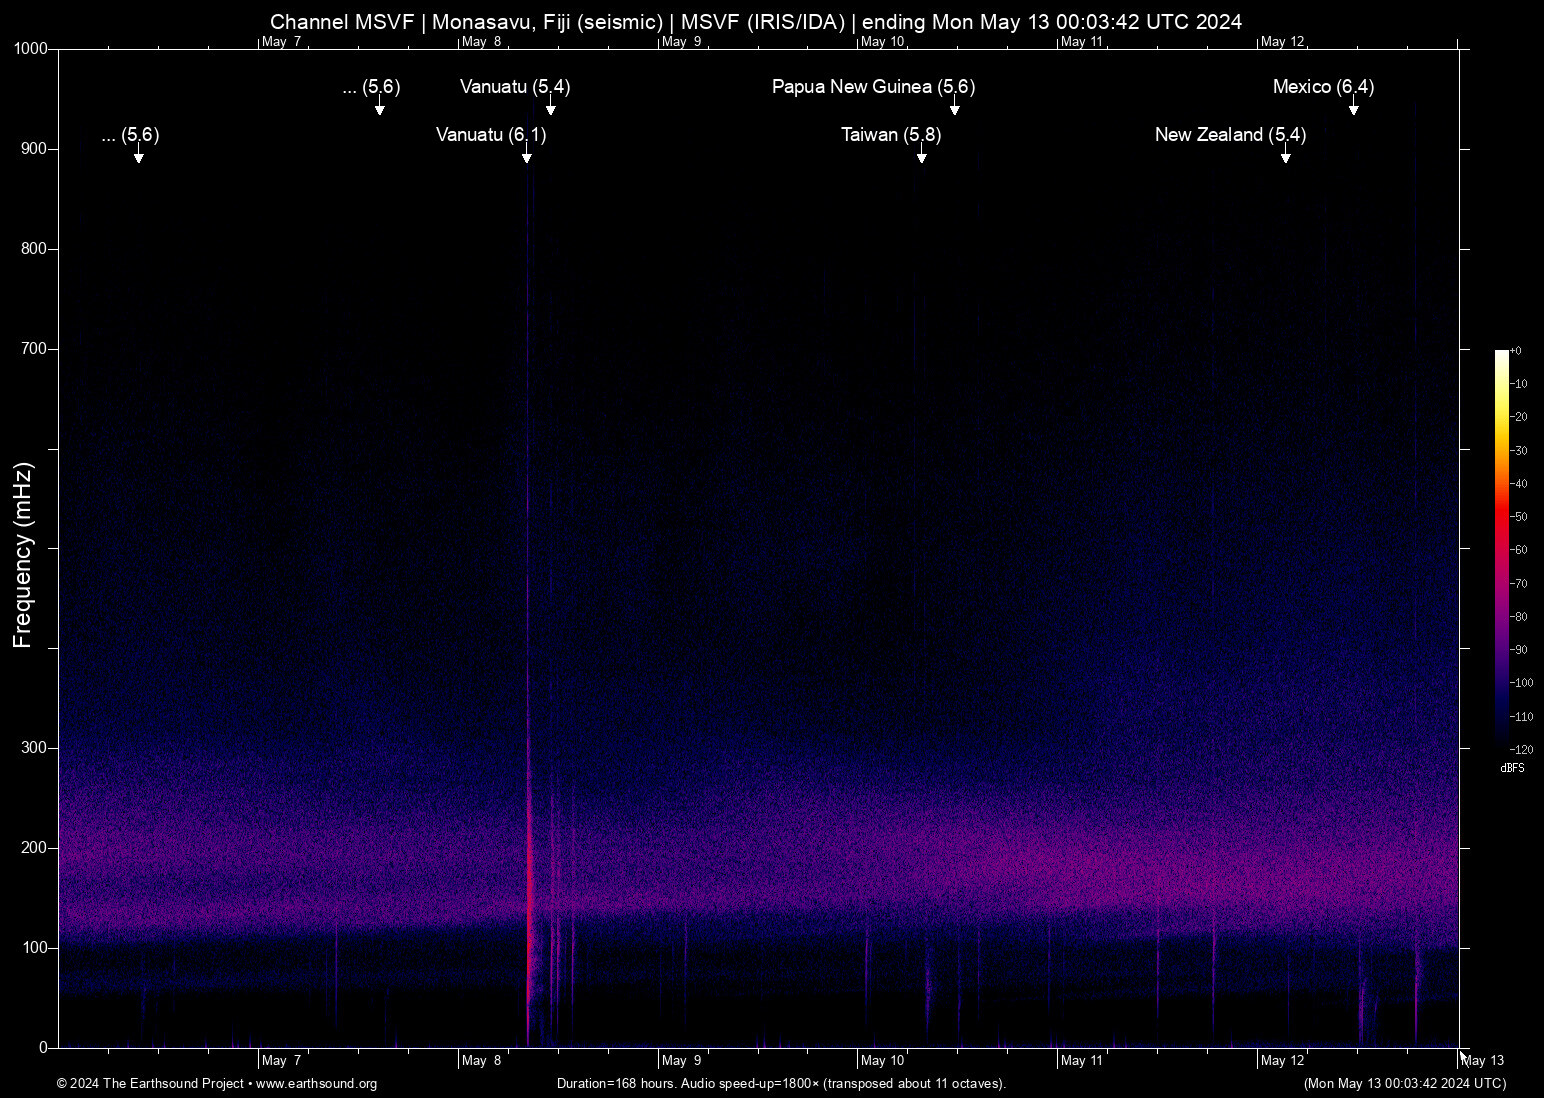Click the 'May 12' label on the top axis

1283,42
